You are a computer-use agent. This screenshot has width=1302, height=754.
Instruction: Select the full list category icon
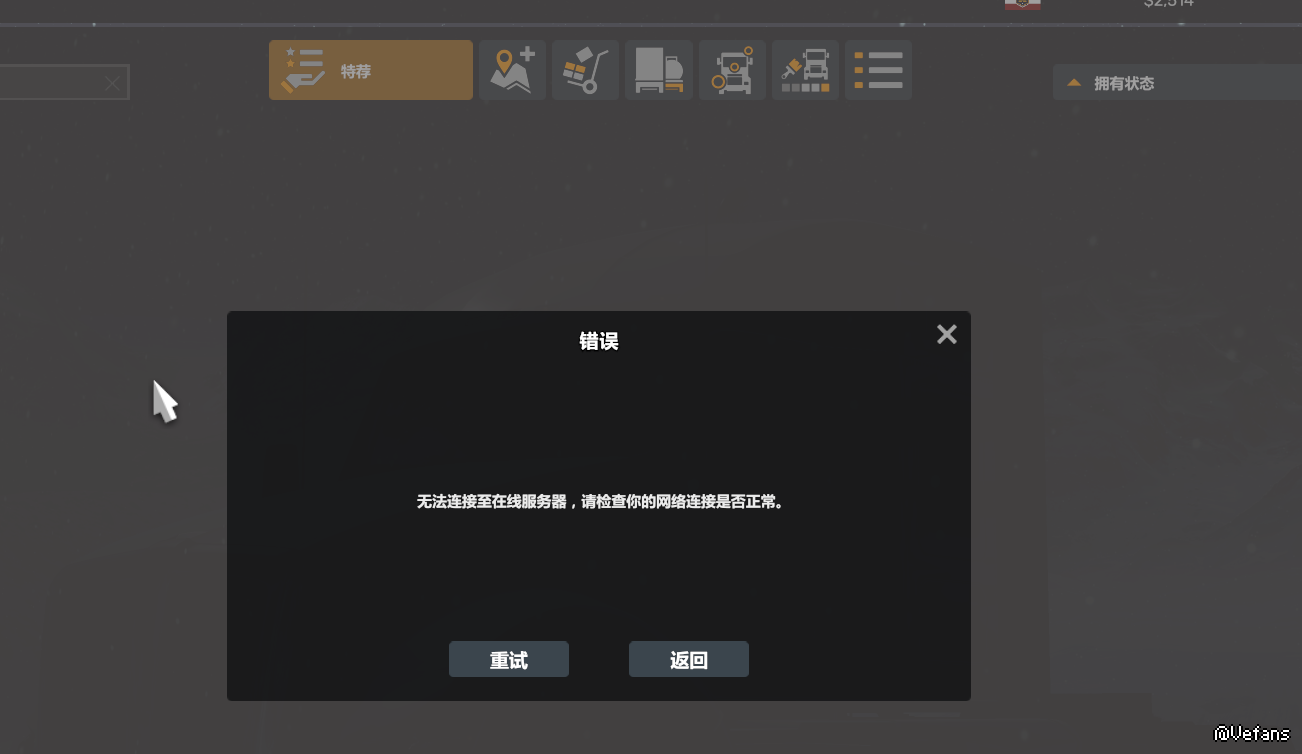click(x=878, y=70)
